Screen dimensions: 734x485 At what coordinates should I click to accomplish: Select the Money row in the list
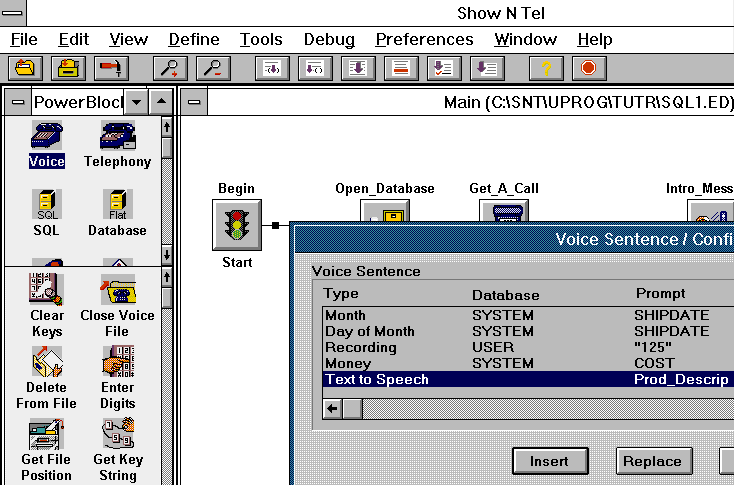528,363
